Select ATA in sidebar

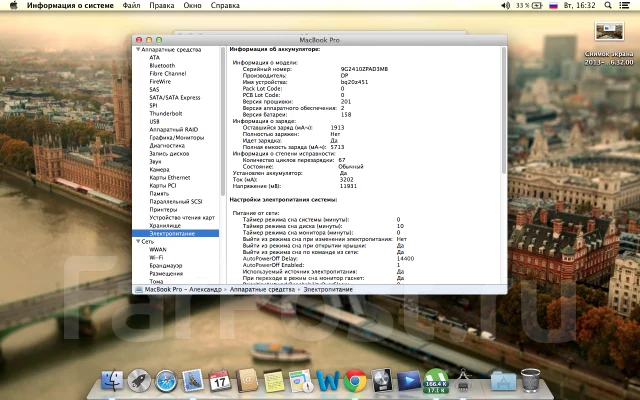pyautogui.click(x=154, y=58)
